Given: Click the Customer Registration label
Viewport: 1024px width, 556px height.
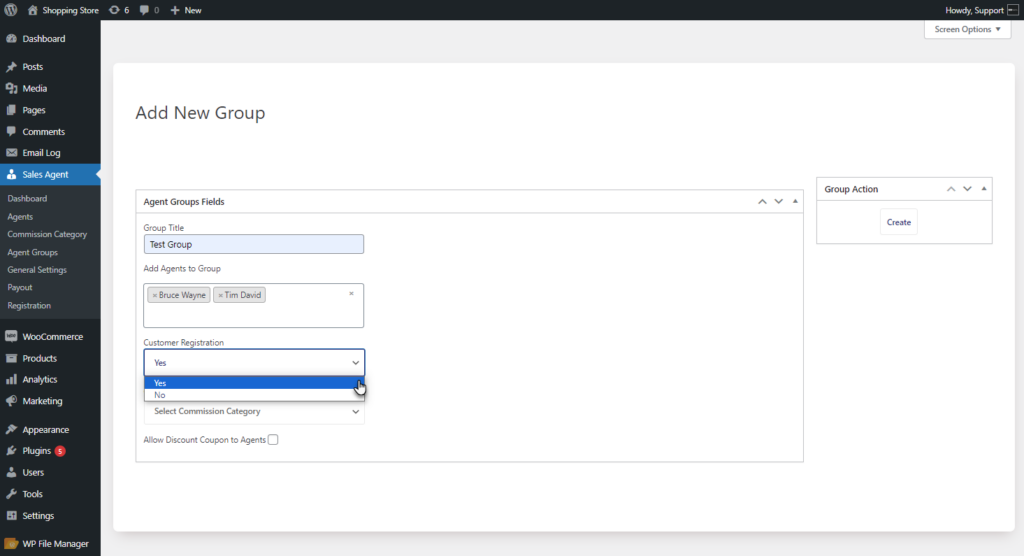Looking at the screenshot, I should [x=184, y=342].
